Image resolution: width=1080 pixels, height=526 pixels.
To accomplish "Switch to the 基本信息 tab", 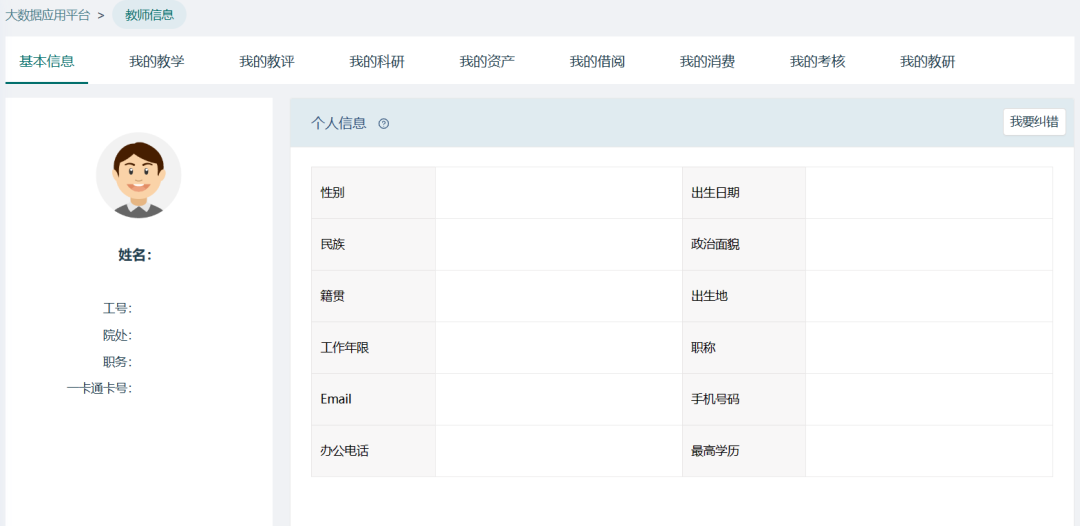I will point(47,62).
